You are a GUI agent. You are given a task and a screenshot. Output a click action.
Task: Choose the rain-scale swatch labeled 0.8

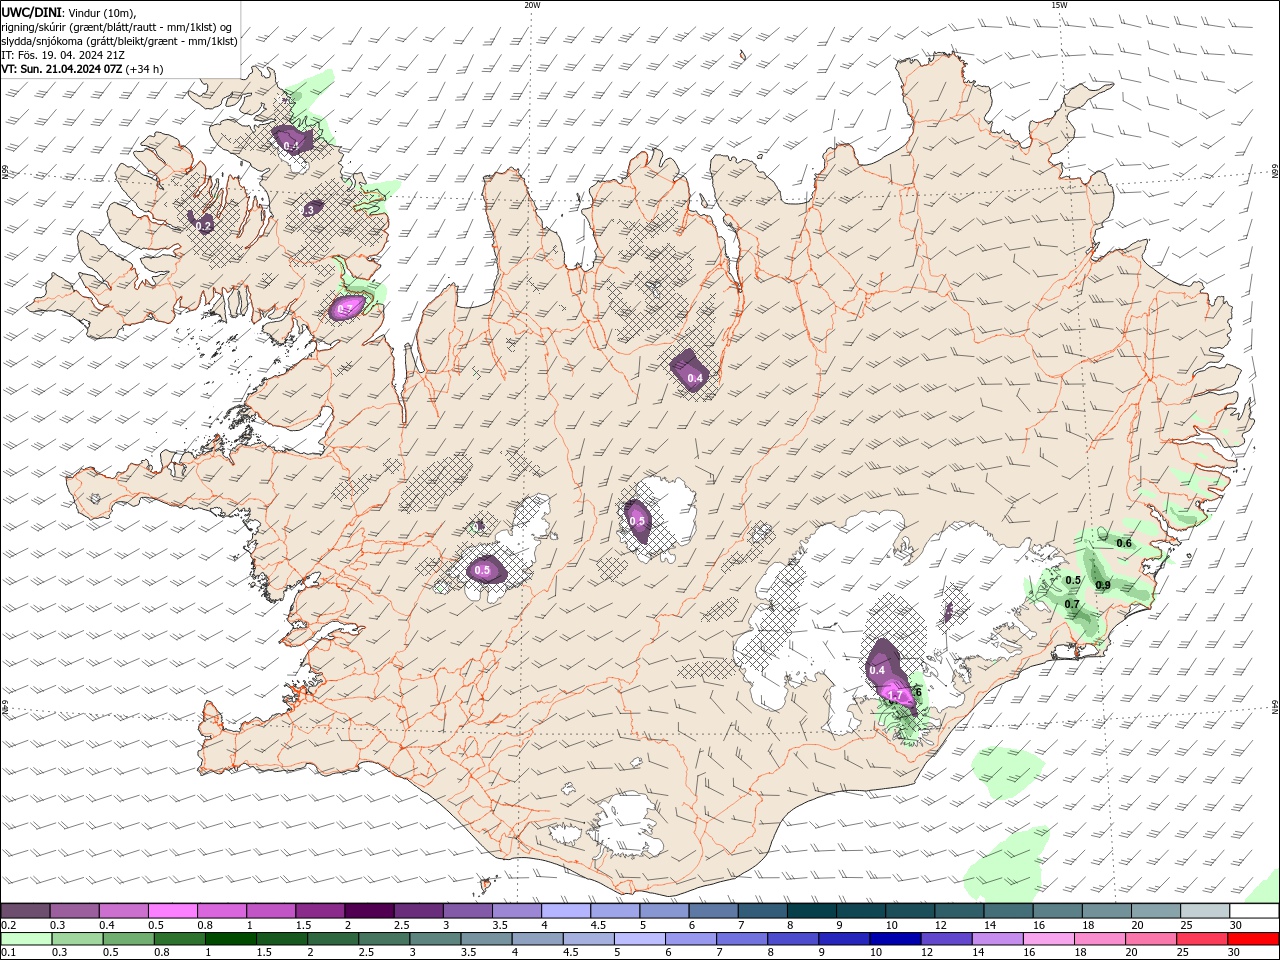click(180, 939)
